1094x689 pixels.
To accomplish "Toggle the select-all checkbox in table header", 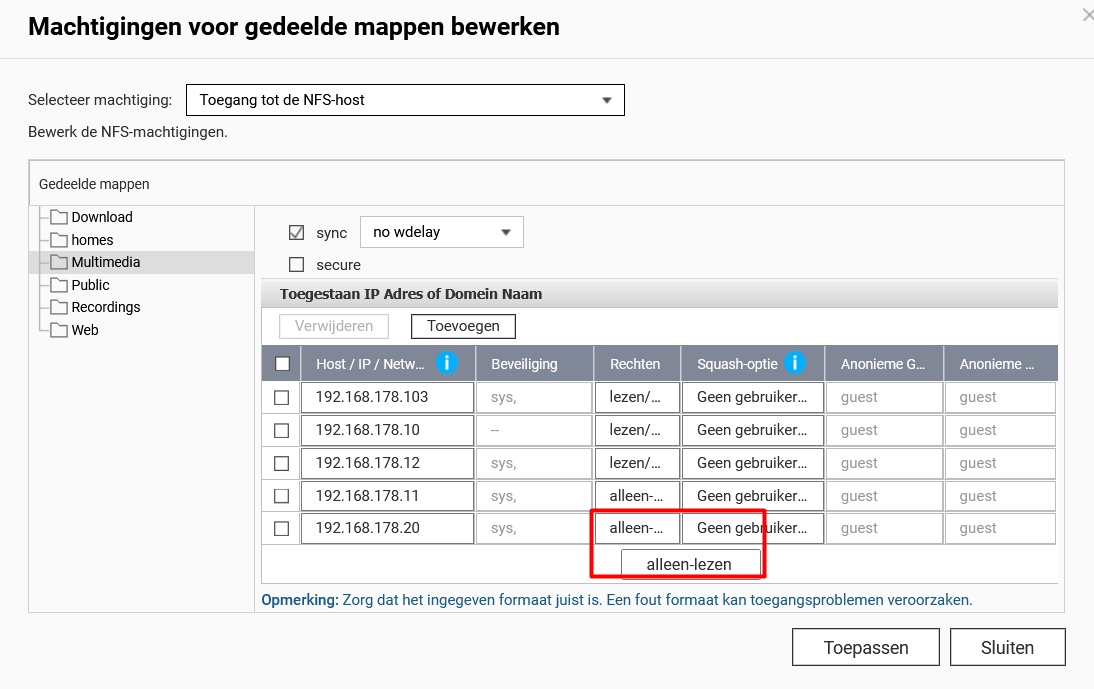I will tap(282, 364).
